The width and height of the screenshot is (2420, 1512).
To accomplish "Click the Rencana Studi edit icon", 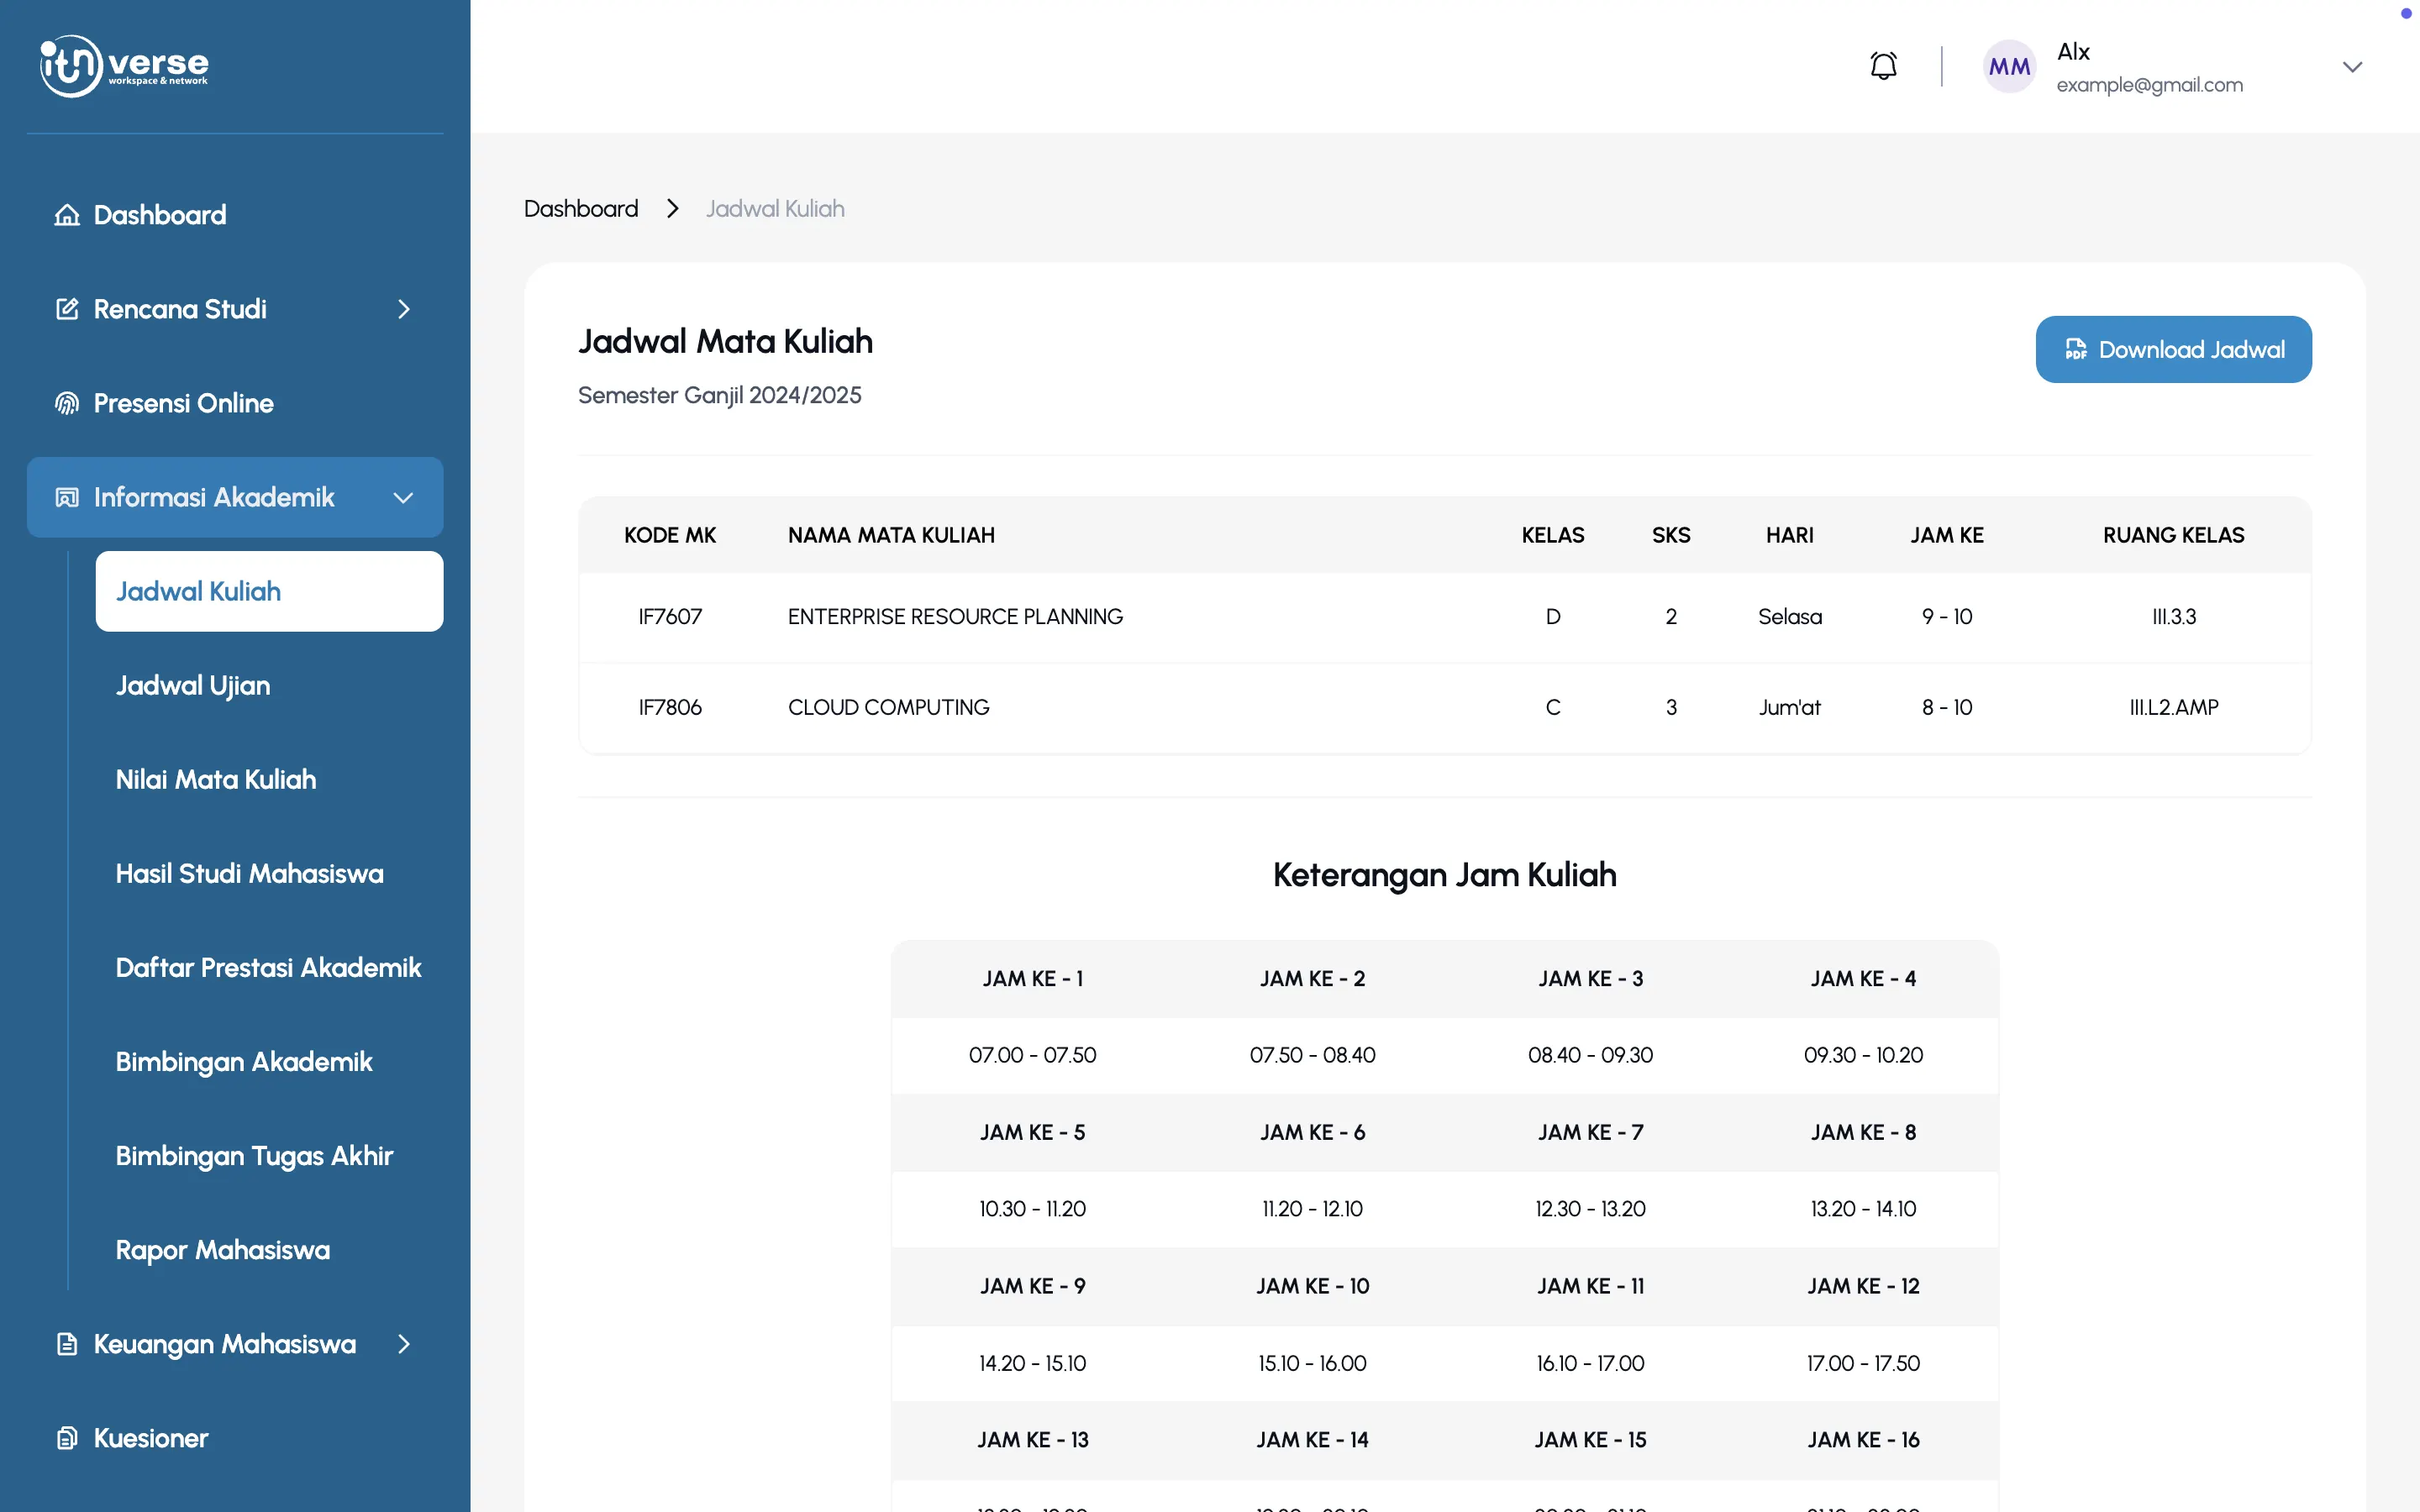I will click(67, 309).
